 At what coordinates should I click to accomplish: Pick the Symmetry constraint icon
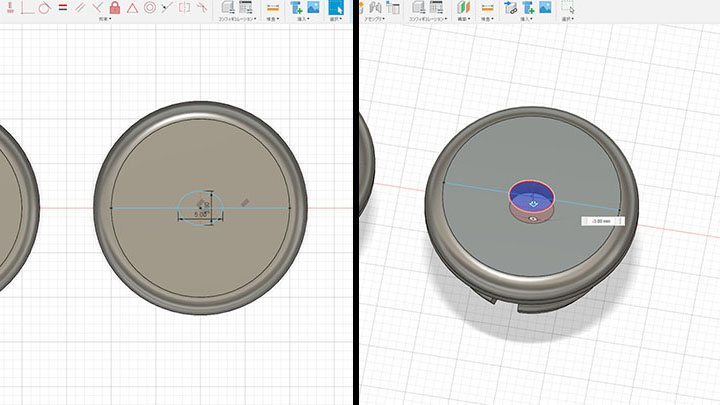(184, 7)
